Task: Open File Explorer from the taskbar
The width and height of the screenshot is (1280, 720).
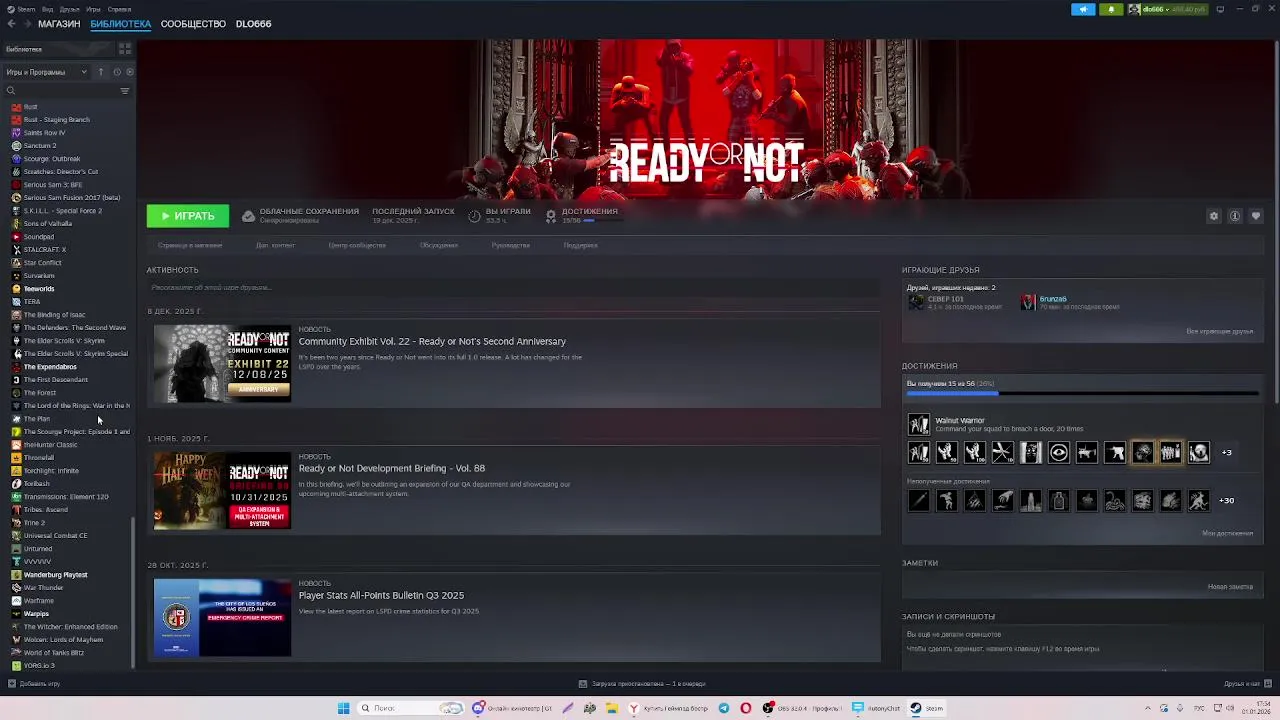Action: click(x=610, y=708)
